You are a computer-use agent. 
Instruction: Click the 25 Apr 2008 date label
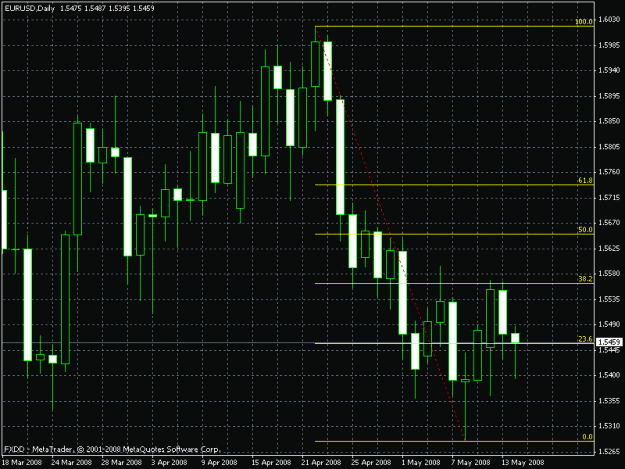tap(371, 462)
